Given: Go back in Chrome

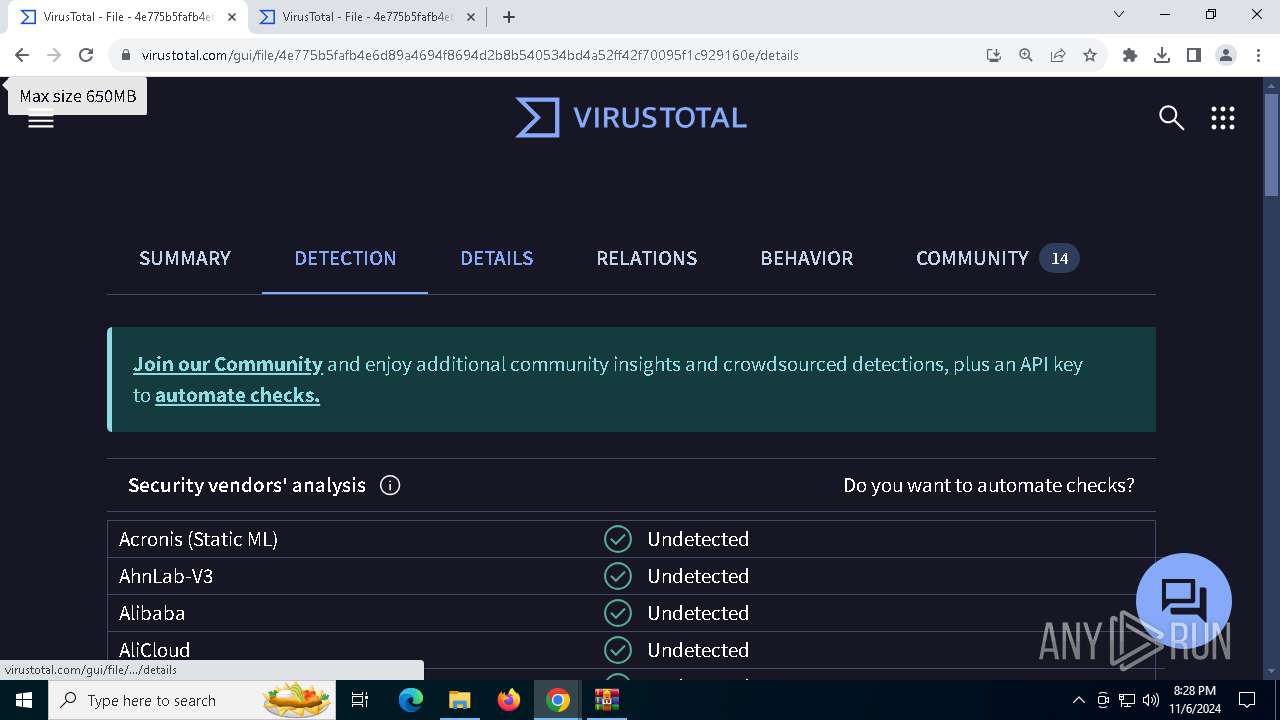Looking at the screenshot, I should click(22, 55).
